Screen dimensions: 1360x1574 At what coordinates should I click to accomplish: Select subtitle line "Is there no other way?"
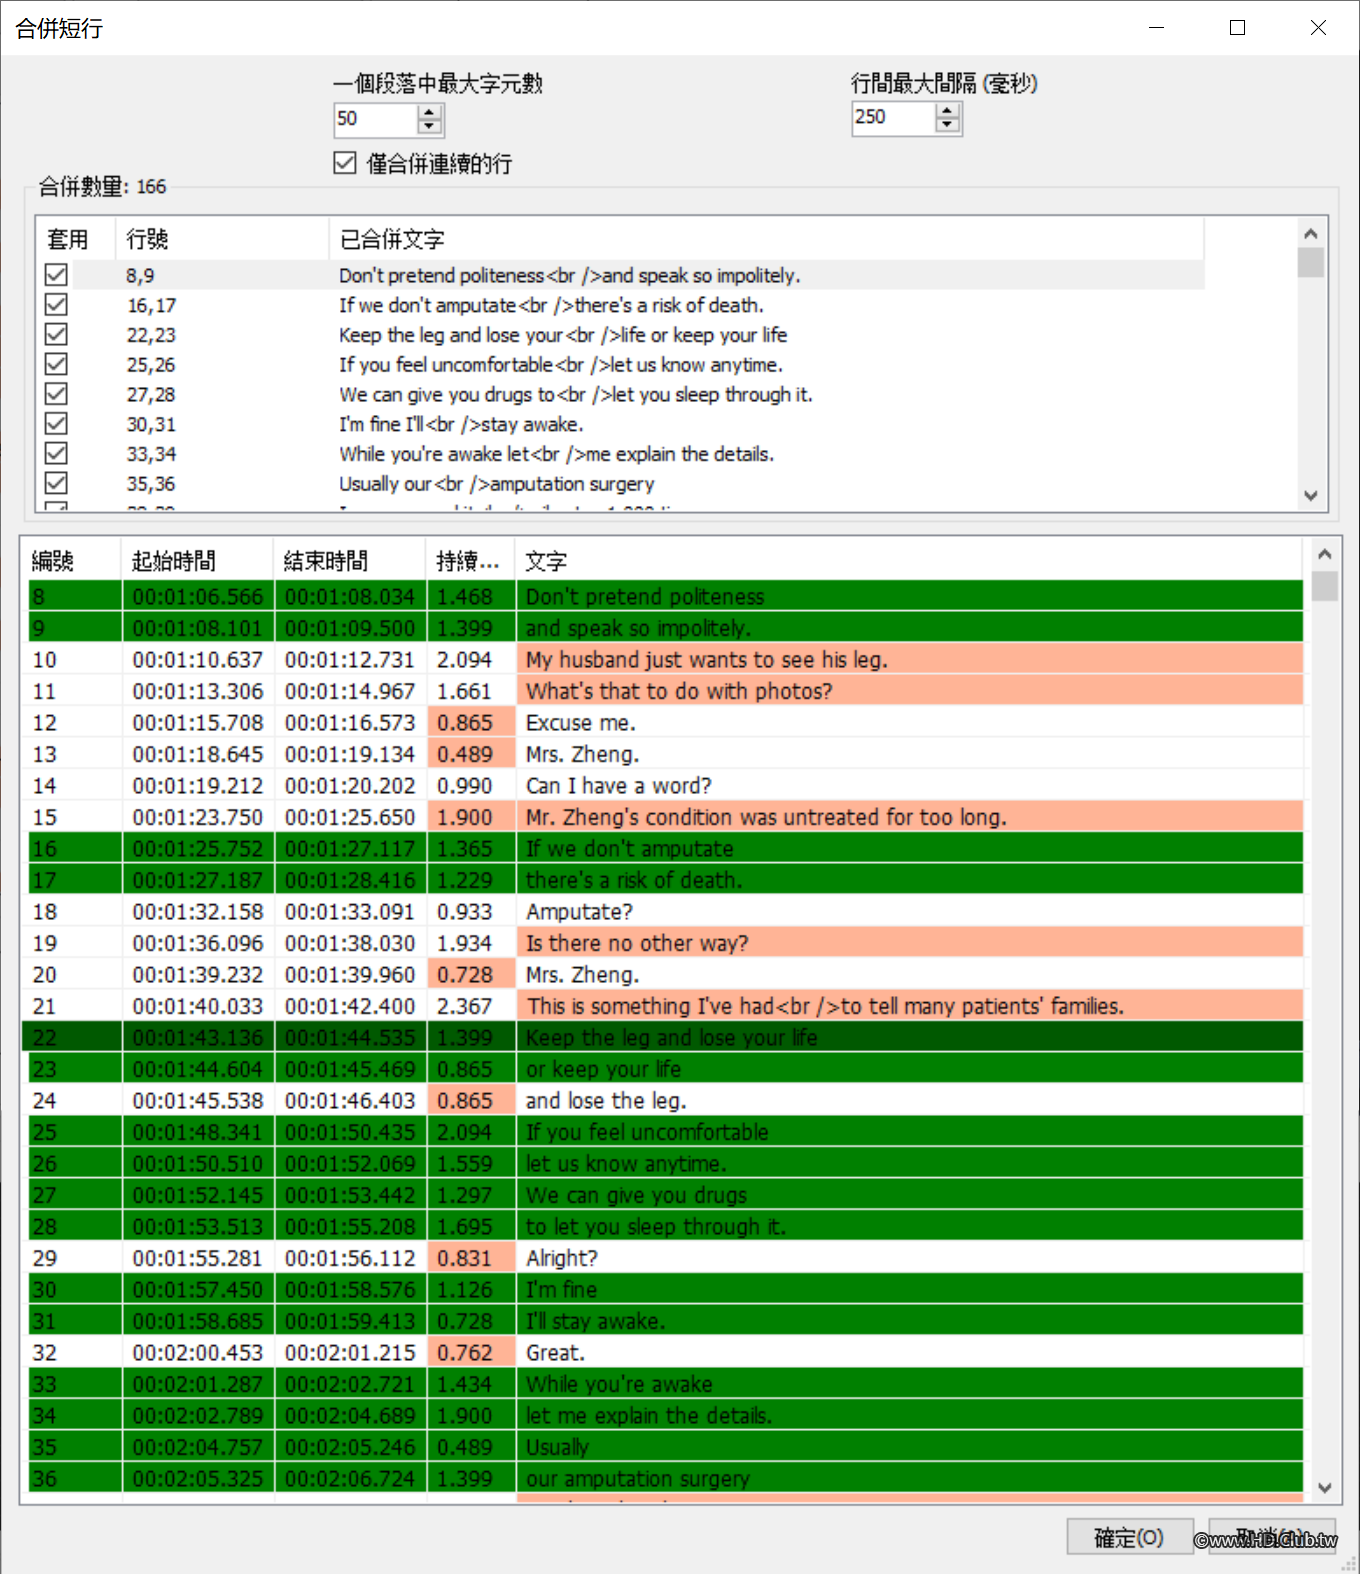pyautogui.click(x=663, y=943)
